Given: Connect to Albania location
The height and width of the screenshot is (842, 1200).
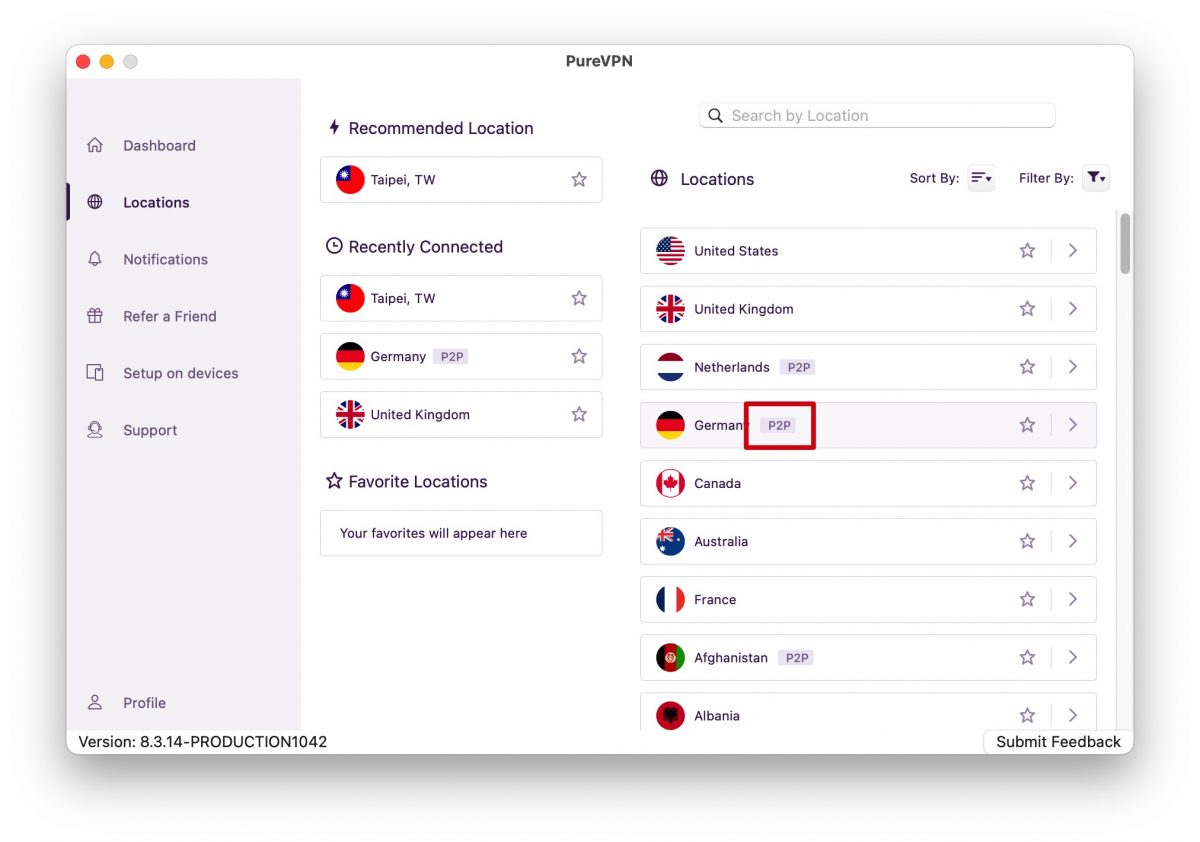Looking at the screenshot, I should click(868, 711).
